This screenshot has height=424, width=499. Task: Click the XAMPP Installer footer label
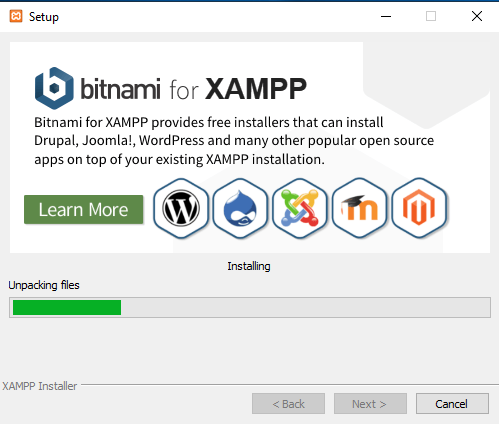(x=40, y=386)
